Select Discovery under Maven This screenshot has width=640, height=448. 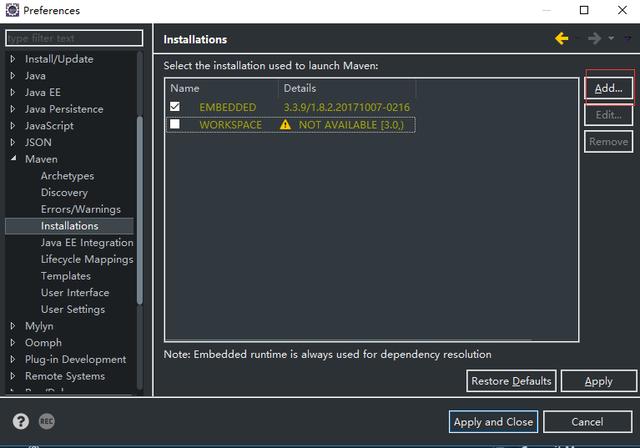pyautogui.click(x=64, y=193)
